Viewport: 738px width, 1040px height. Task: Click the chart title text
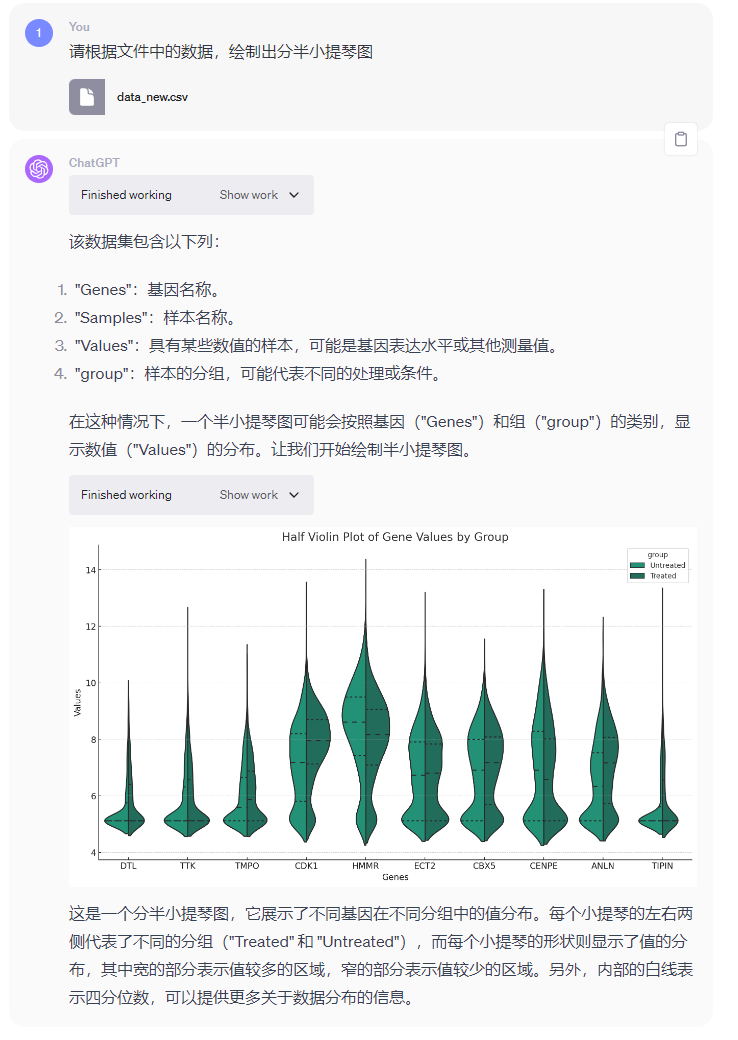pos(395,537)
